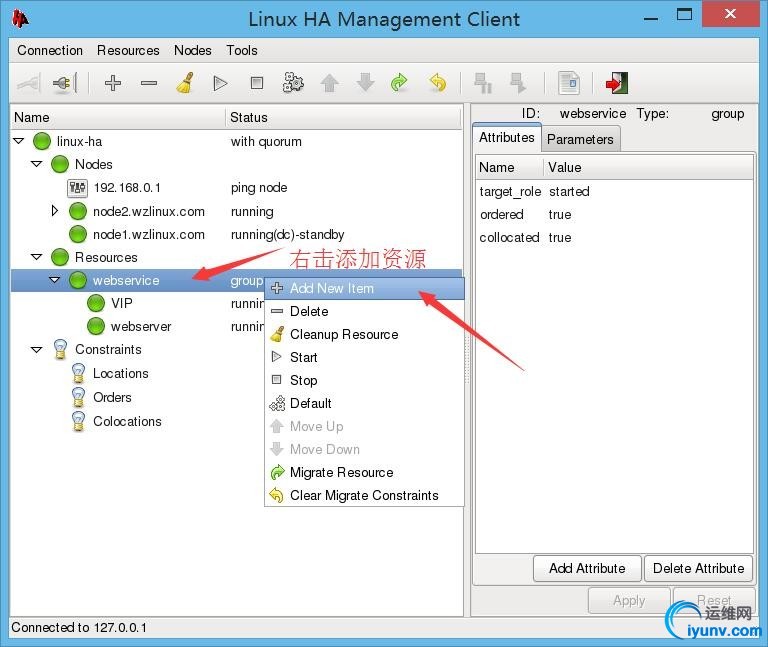Image resolution: width=768 pixels, height=647 pixels.
Task: Choose Delete from the context menu
Action: point(364,312)
